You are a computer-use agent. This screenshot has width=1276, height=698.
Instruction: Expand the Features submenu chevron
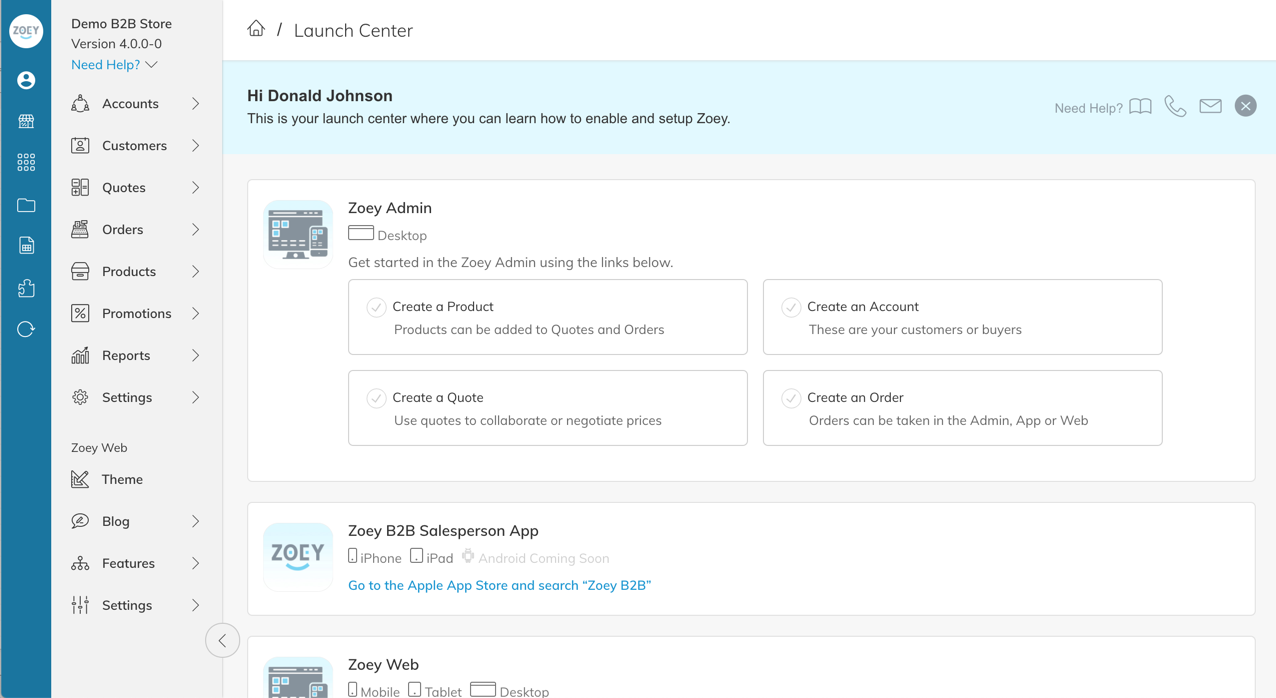tap(195, 563)
